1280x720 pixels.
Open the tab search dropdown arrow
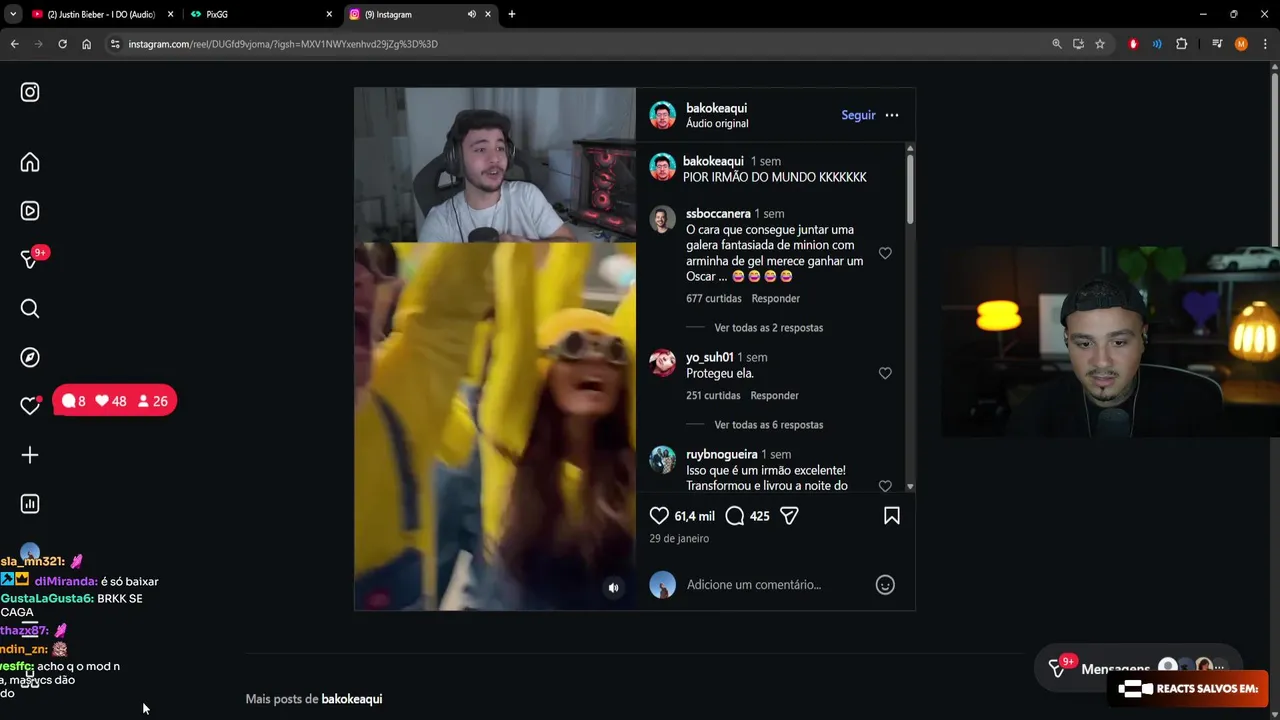click(12, 14)
